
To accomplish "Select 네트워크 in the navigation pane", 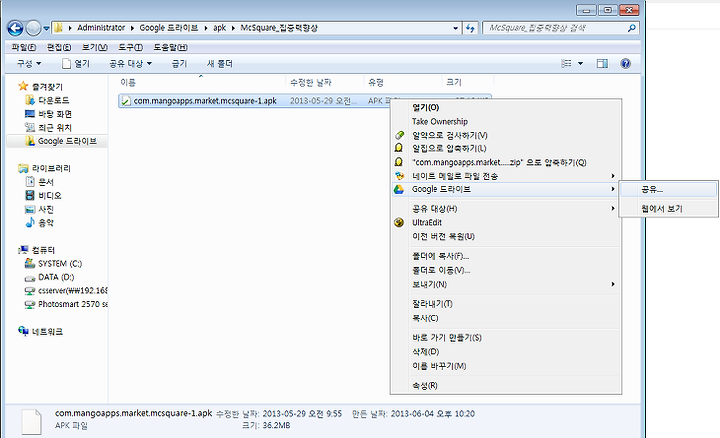I will tap(40, 331).
